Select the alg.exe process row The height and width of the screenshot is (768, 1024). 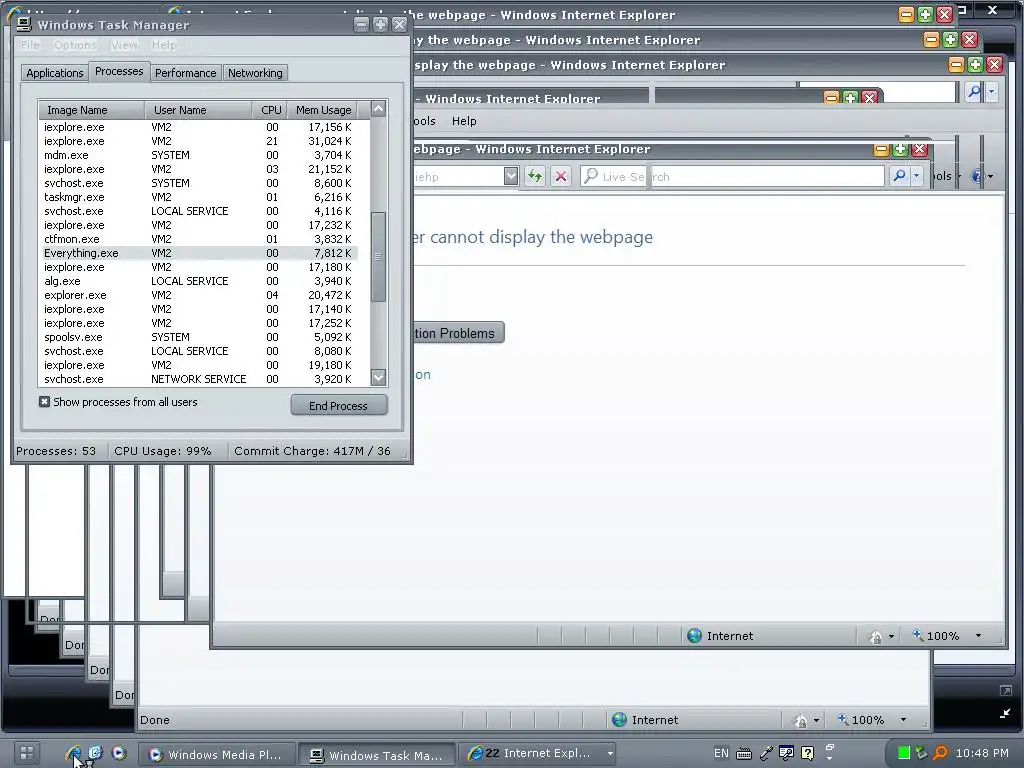click(x=199, y=281)
